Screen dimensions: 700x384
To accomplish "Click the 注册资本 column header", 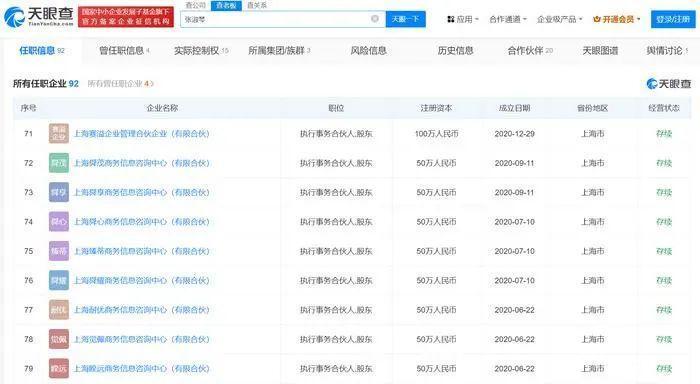I will coord(436,108).
